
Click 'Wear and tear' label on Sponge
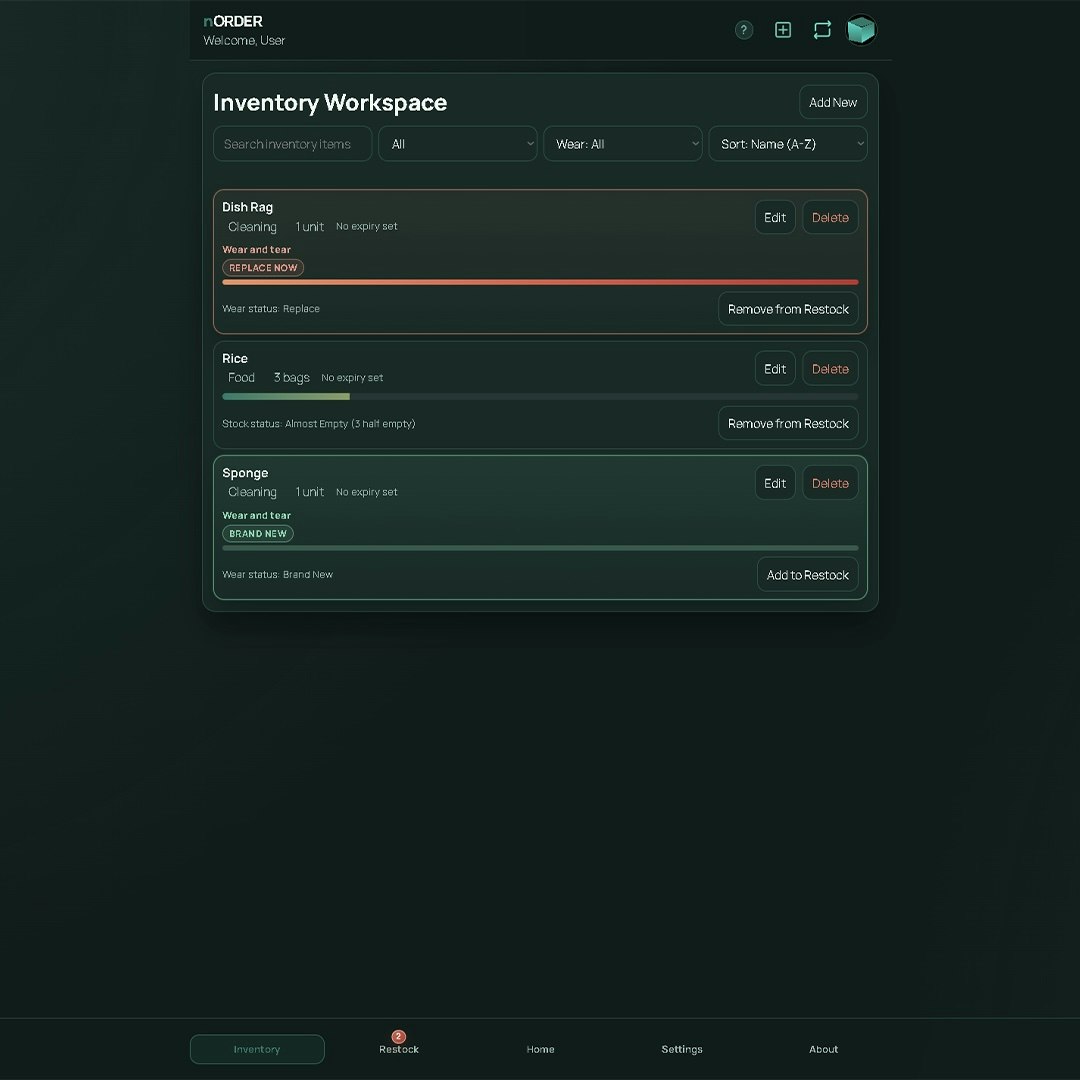coord(256,515)
